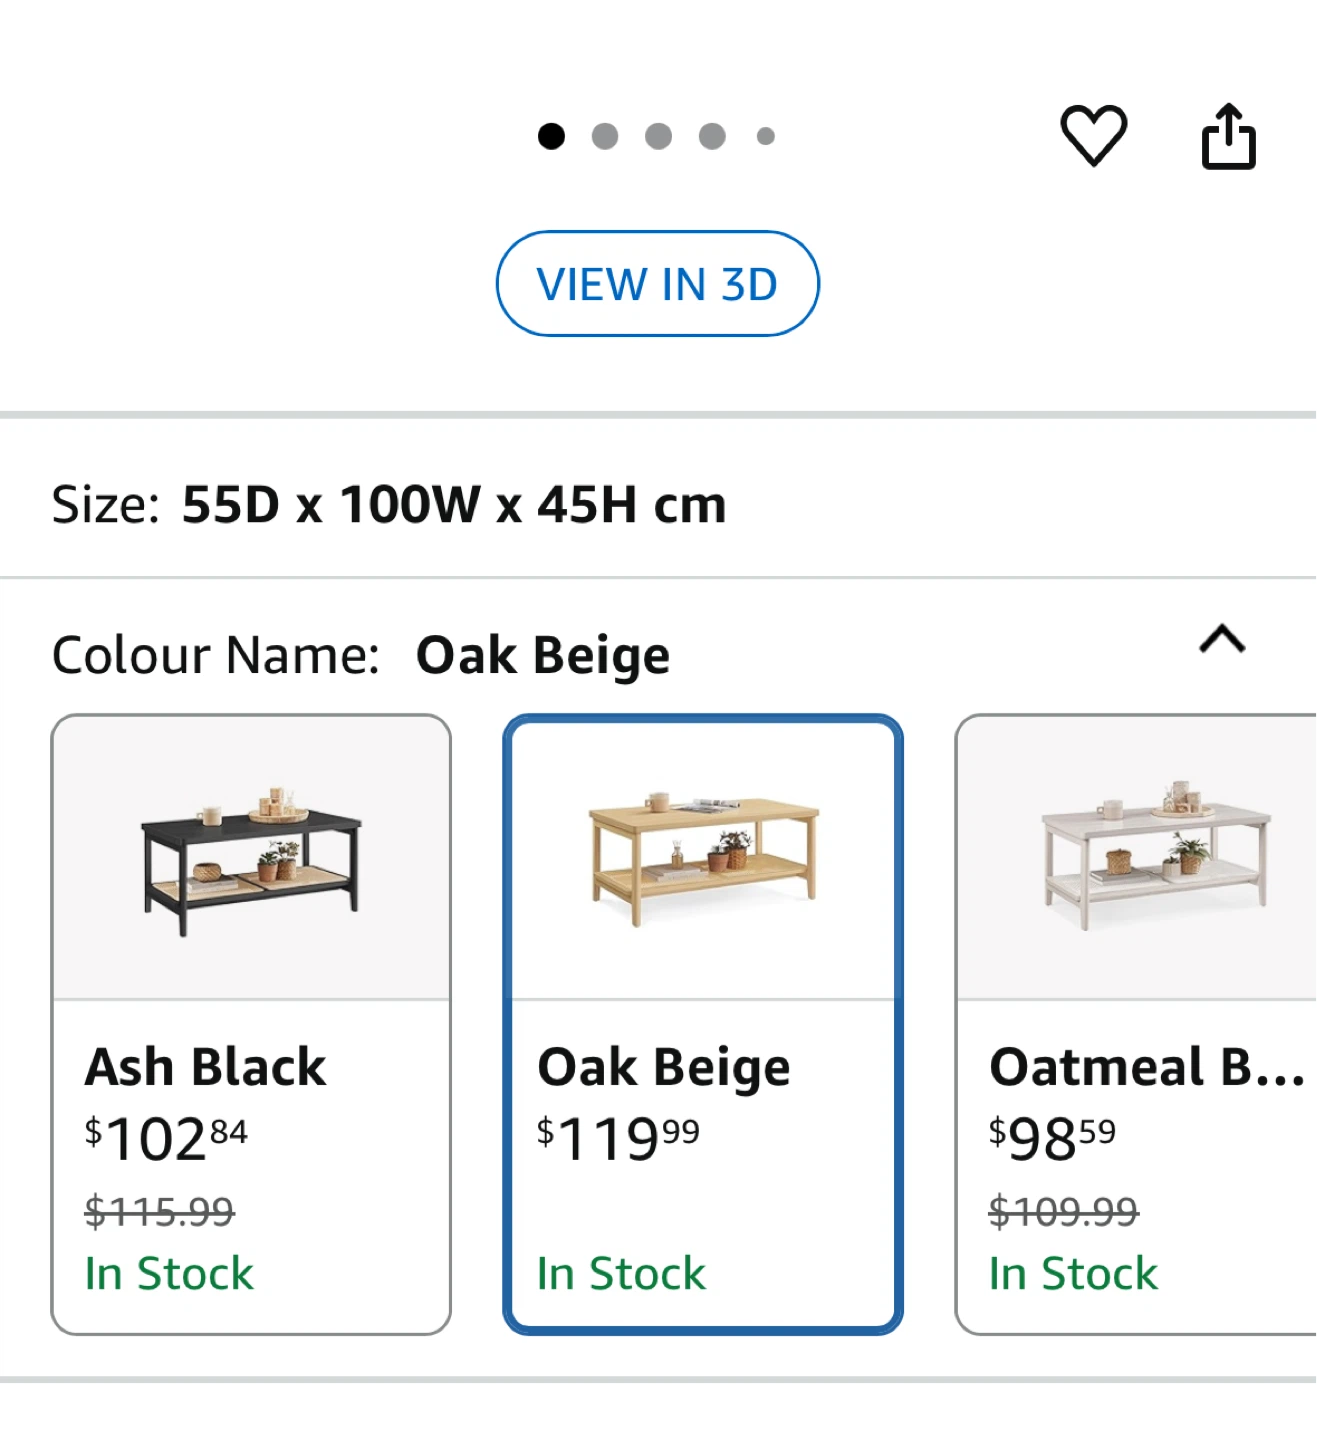1317x1440 pixels.
Task: Jump to first image carousel dot
Action: click(551, 136)
